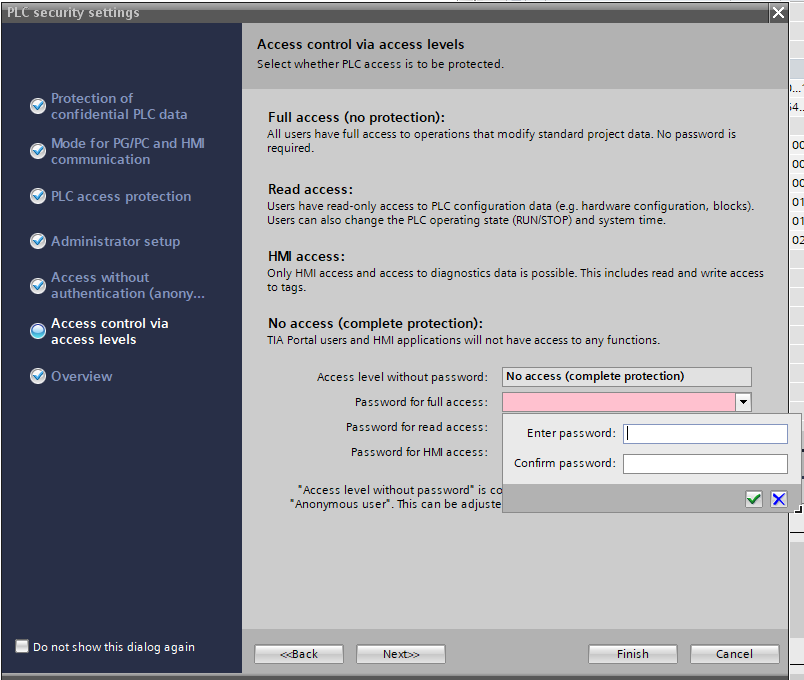
Task: Click the green checkmark to confirm password
Action: tap(754, 499)
